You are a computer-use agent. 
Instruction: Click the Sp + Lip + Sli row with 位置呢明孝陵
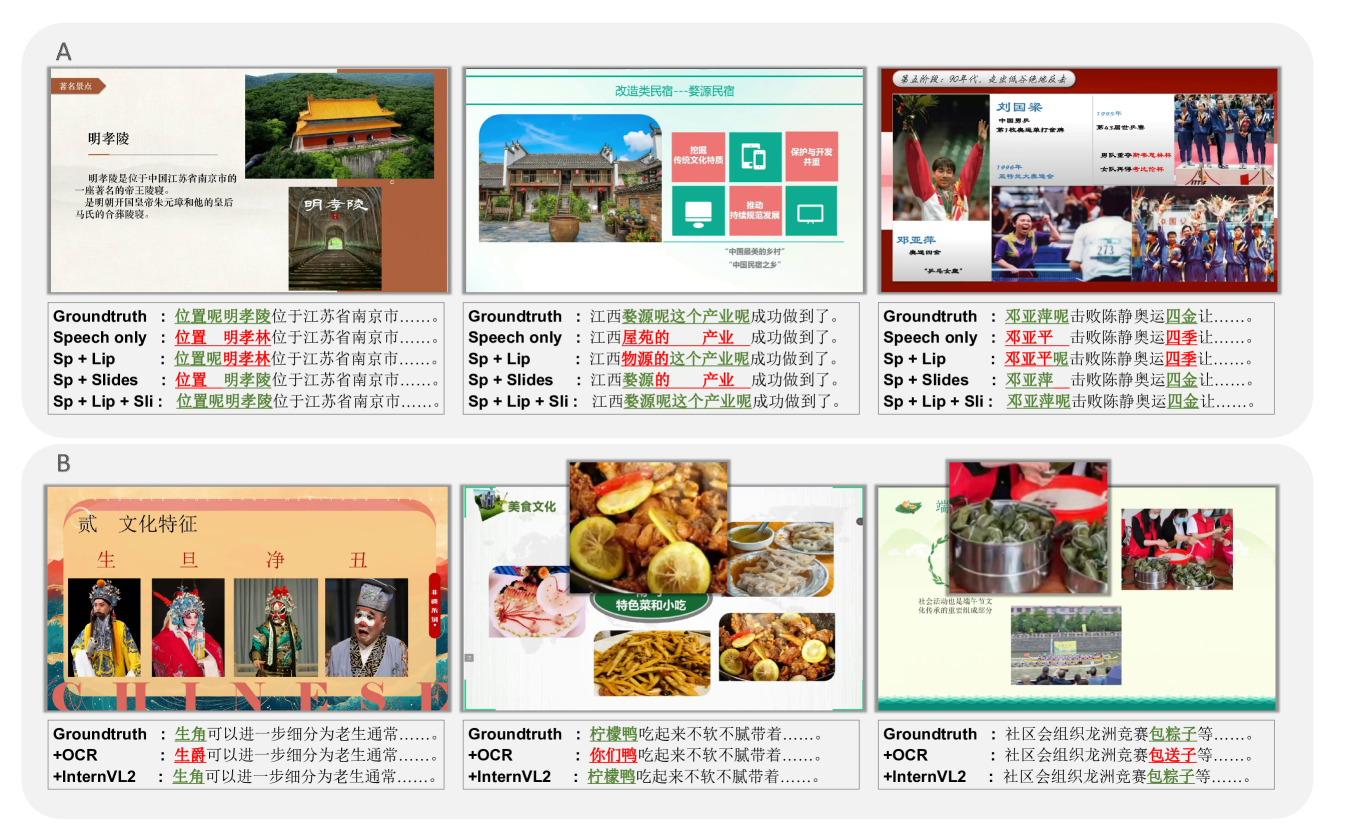(246, 401)
